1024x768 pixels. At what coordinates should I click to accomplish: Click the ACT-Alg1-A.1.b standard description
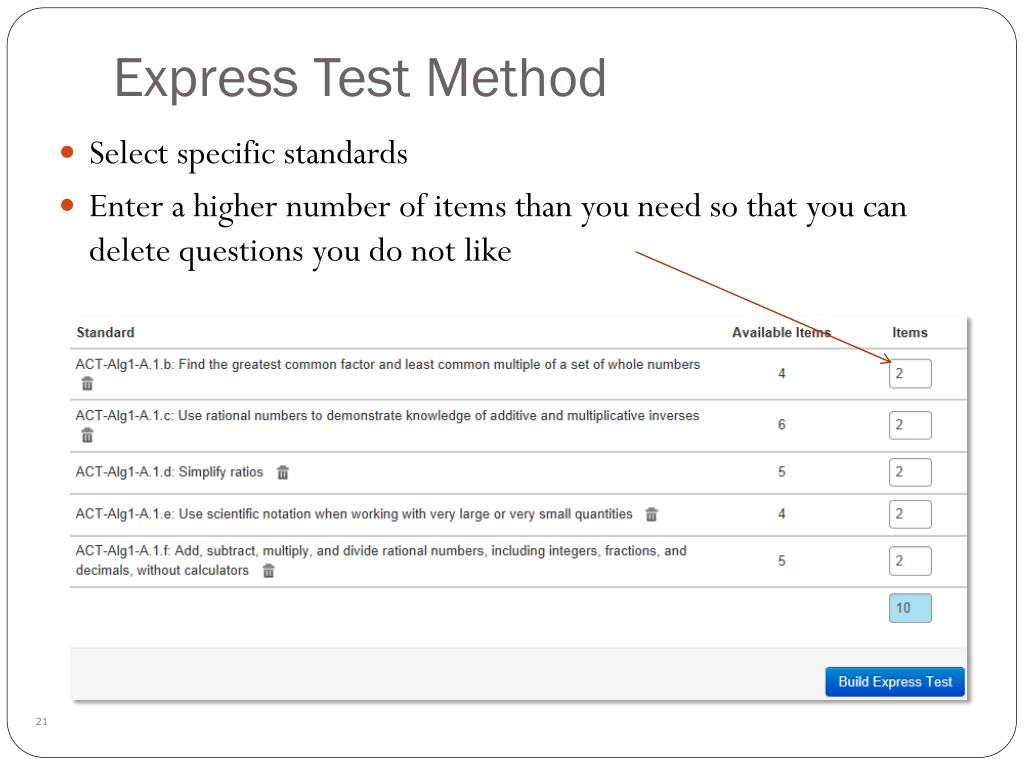(x=388, y=364)
